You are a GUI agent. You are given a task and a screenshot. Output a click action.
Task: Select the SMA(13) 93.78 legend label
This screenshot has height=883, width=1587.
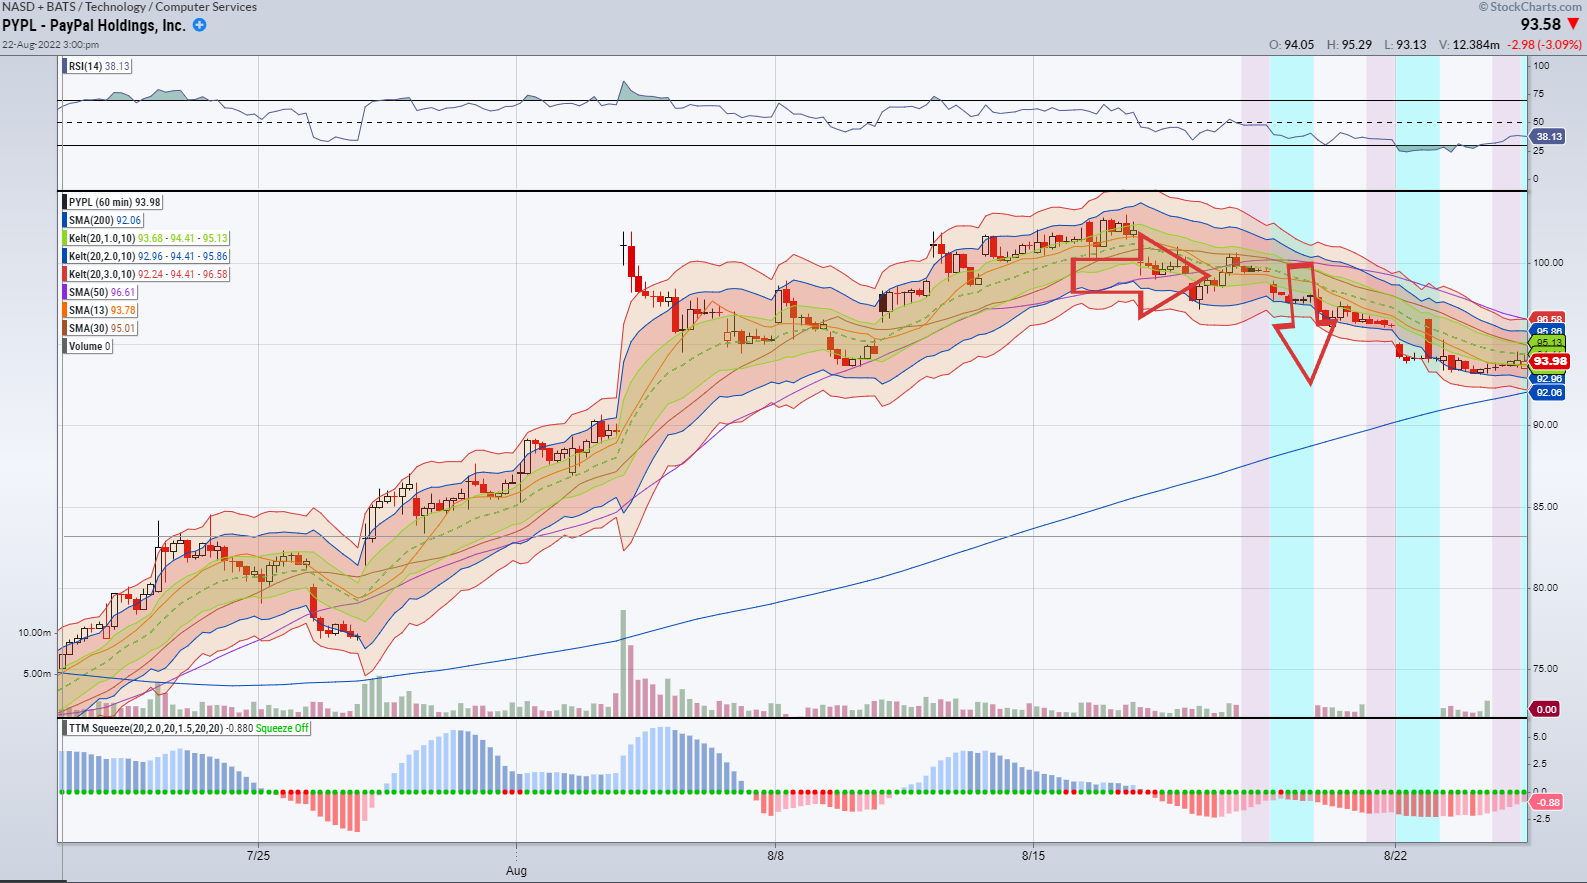coord(102,310)
